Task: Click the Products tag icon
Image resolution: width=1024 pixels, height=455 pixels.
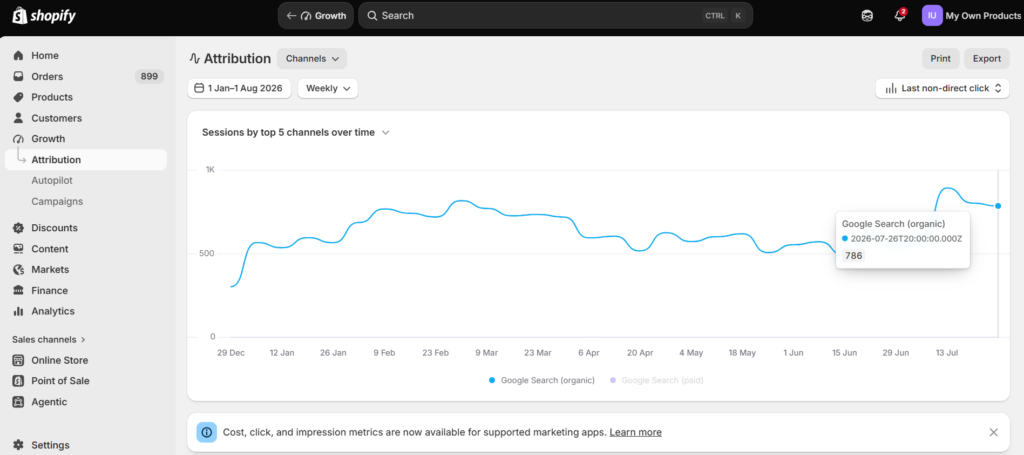Action: click(x=18, y=97)
